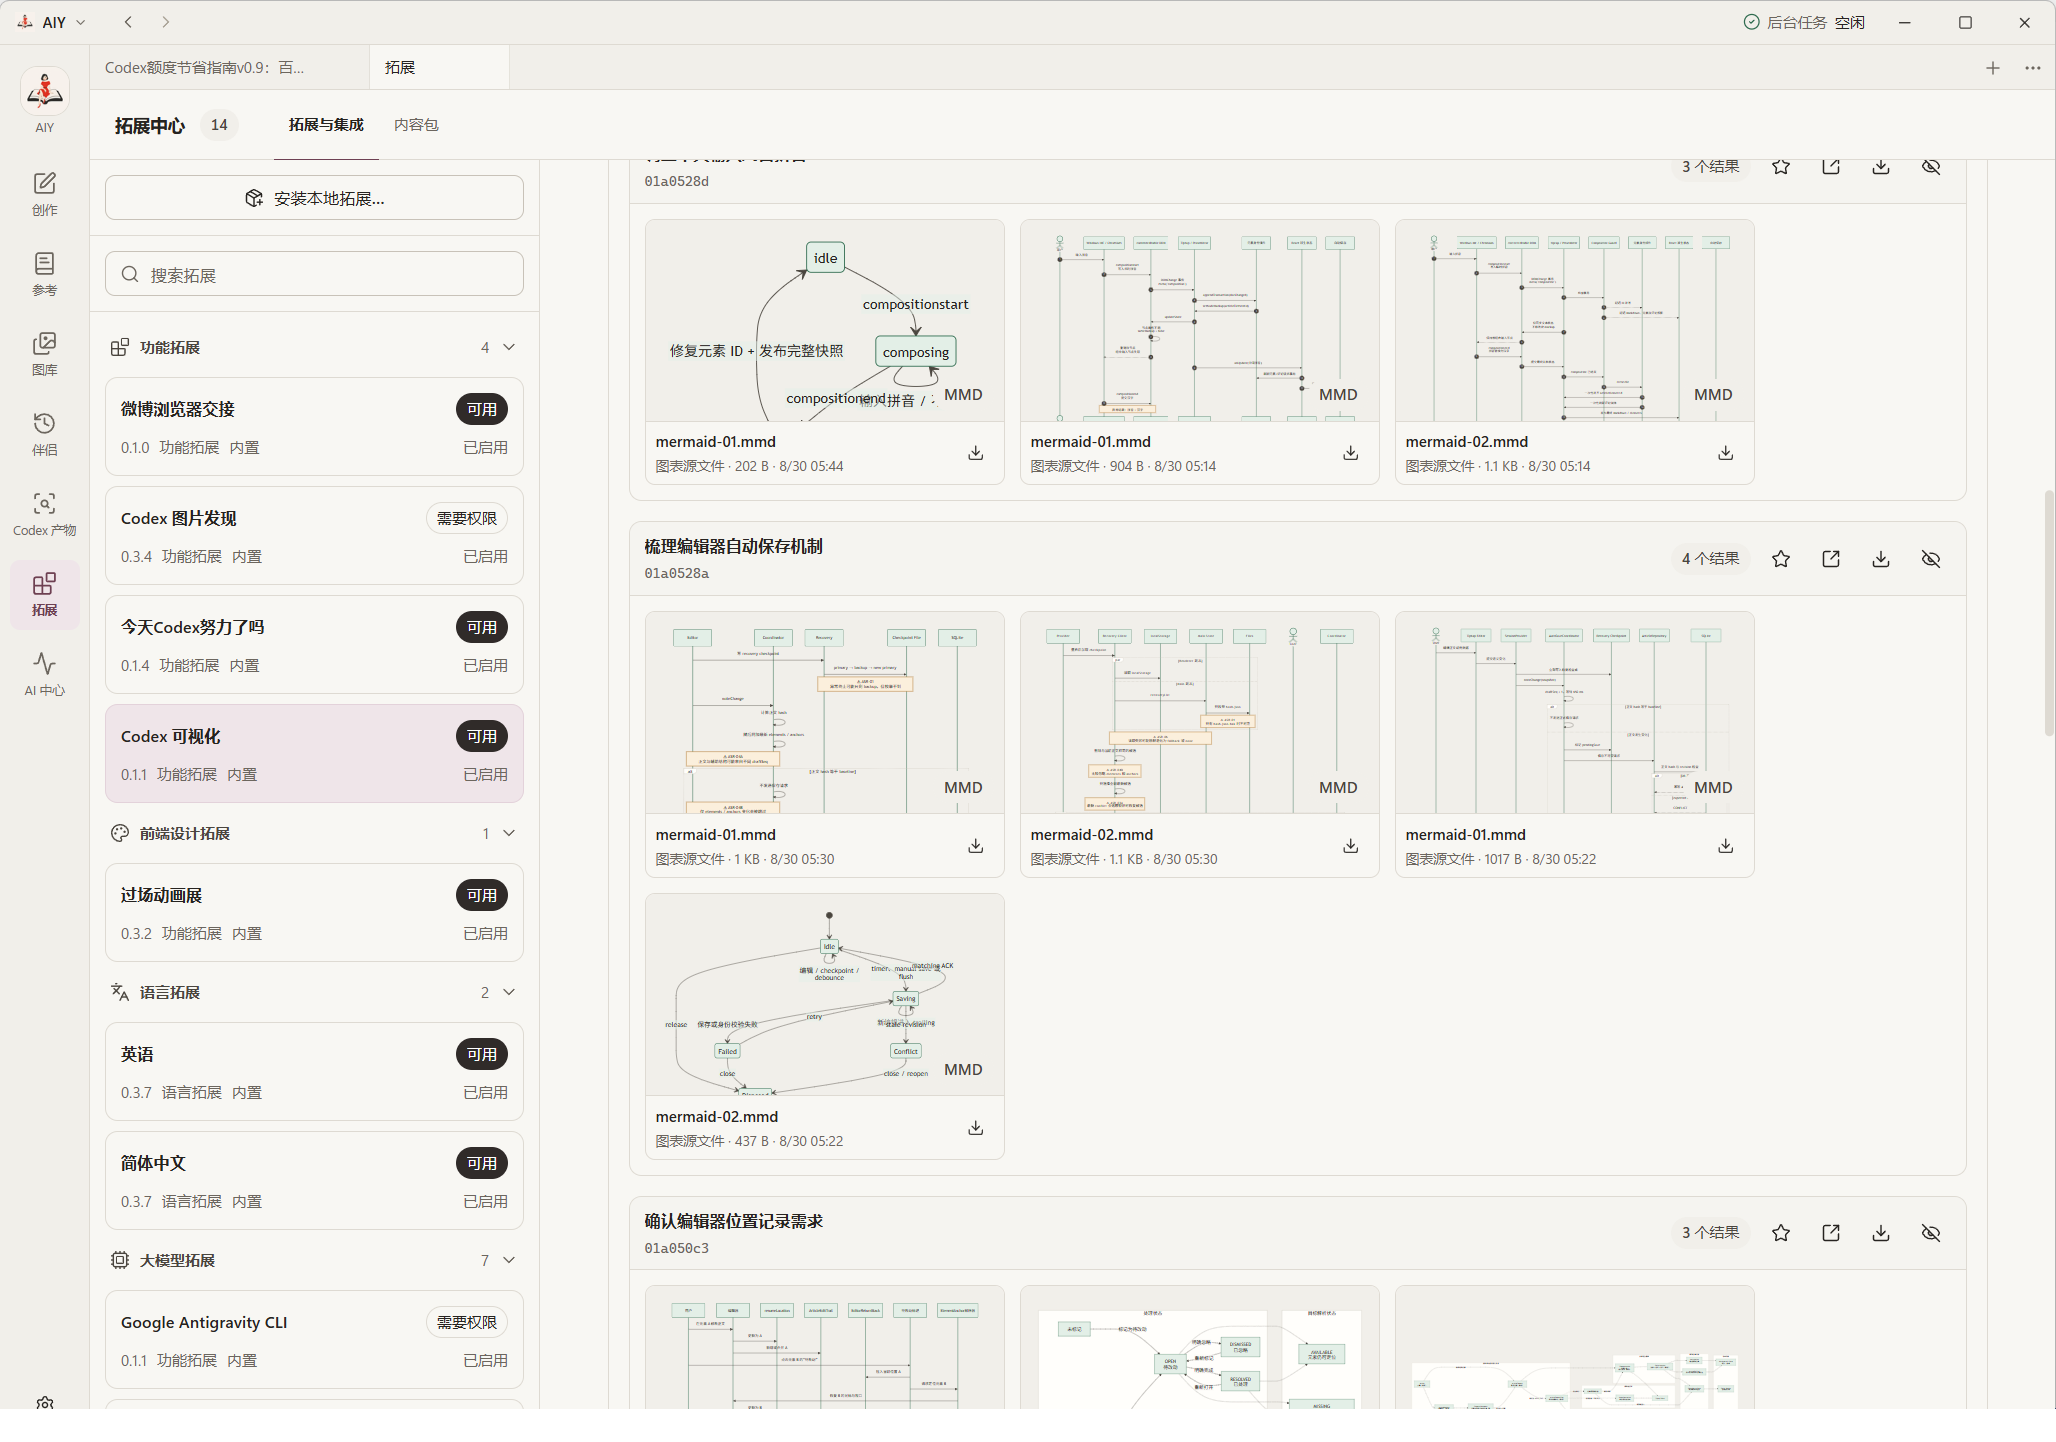
Task: Open the more options ellipsis menu
Action: point(2033,68)
